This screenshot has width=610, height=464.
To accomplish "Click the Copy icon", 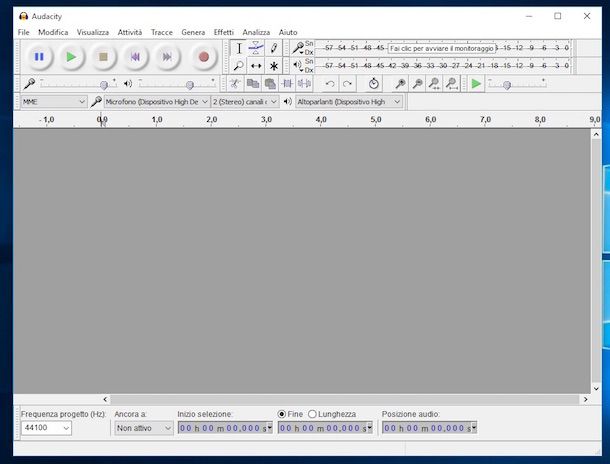I will click(x=253, y=84).
